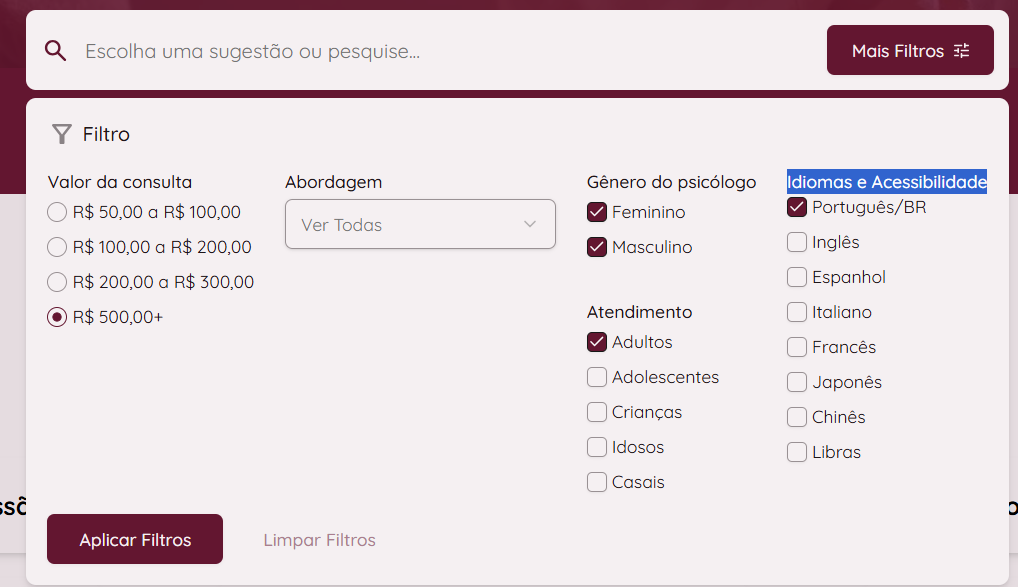Choose R$ 100,00 a R$ 200,00 range

coord(57,247)
